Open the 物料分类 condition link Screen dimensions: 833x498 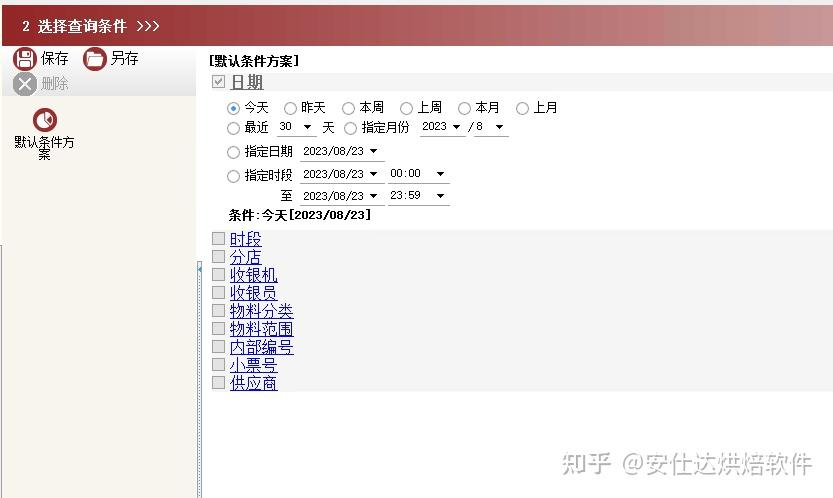click(261, 311)
